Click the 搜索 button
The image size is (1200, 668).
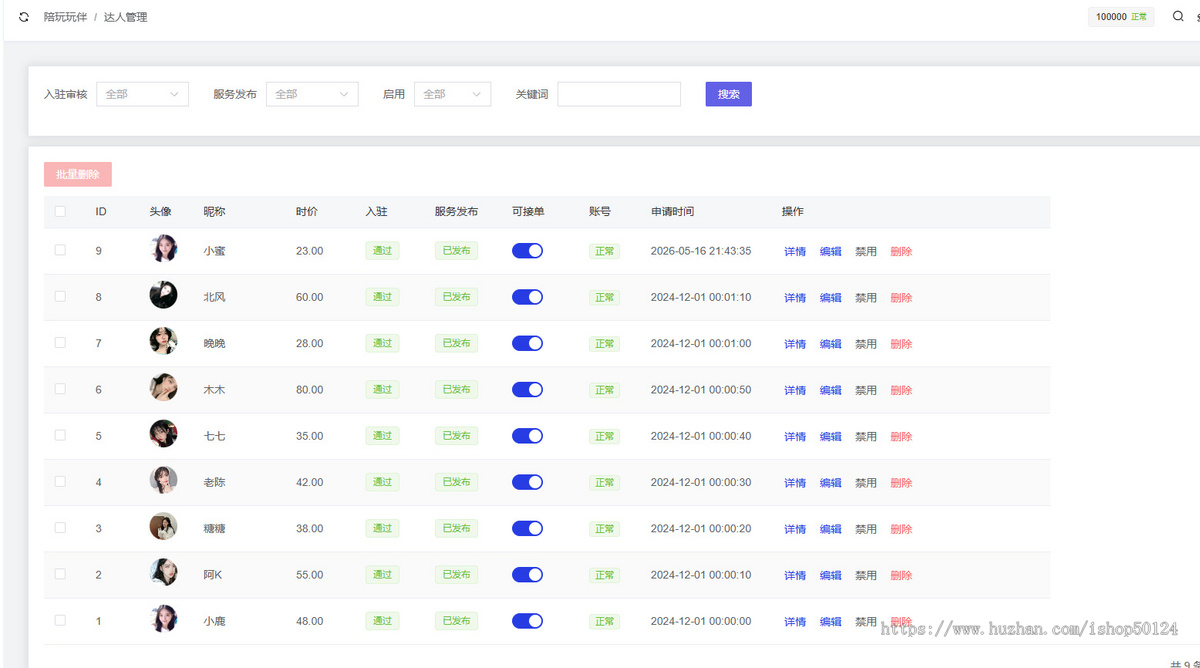(x=728, y=94)
